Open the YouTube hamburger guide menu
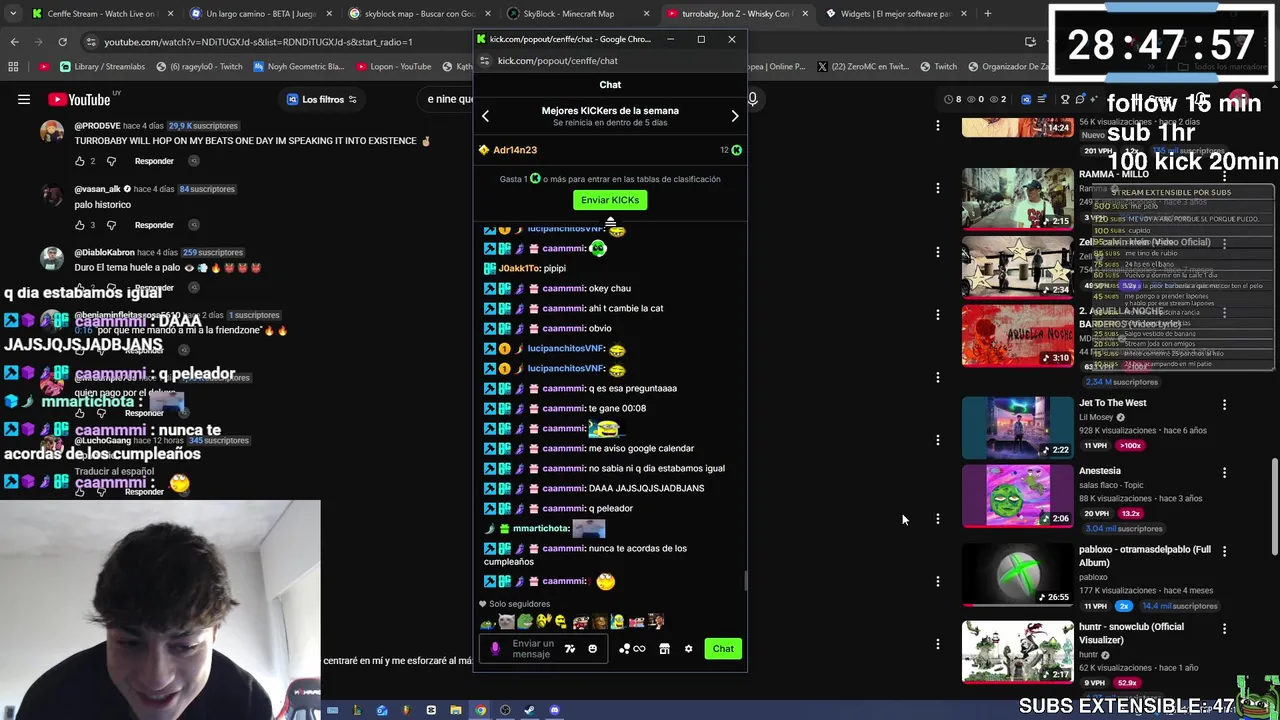 tap(23, 99)
